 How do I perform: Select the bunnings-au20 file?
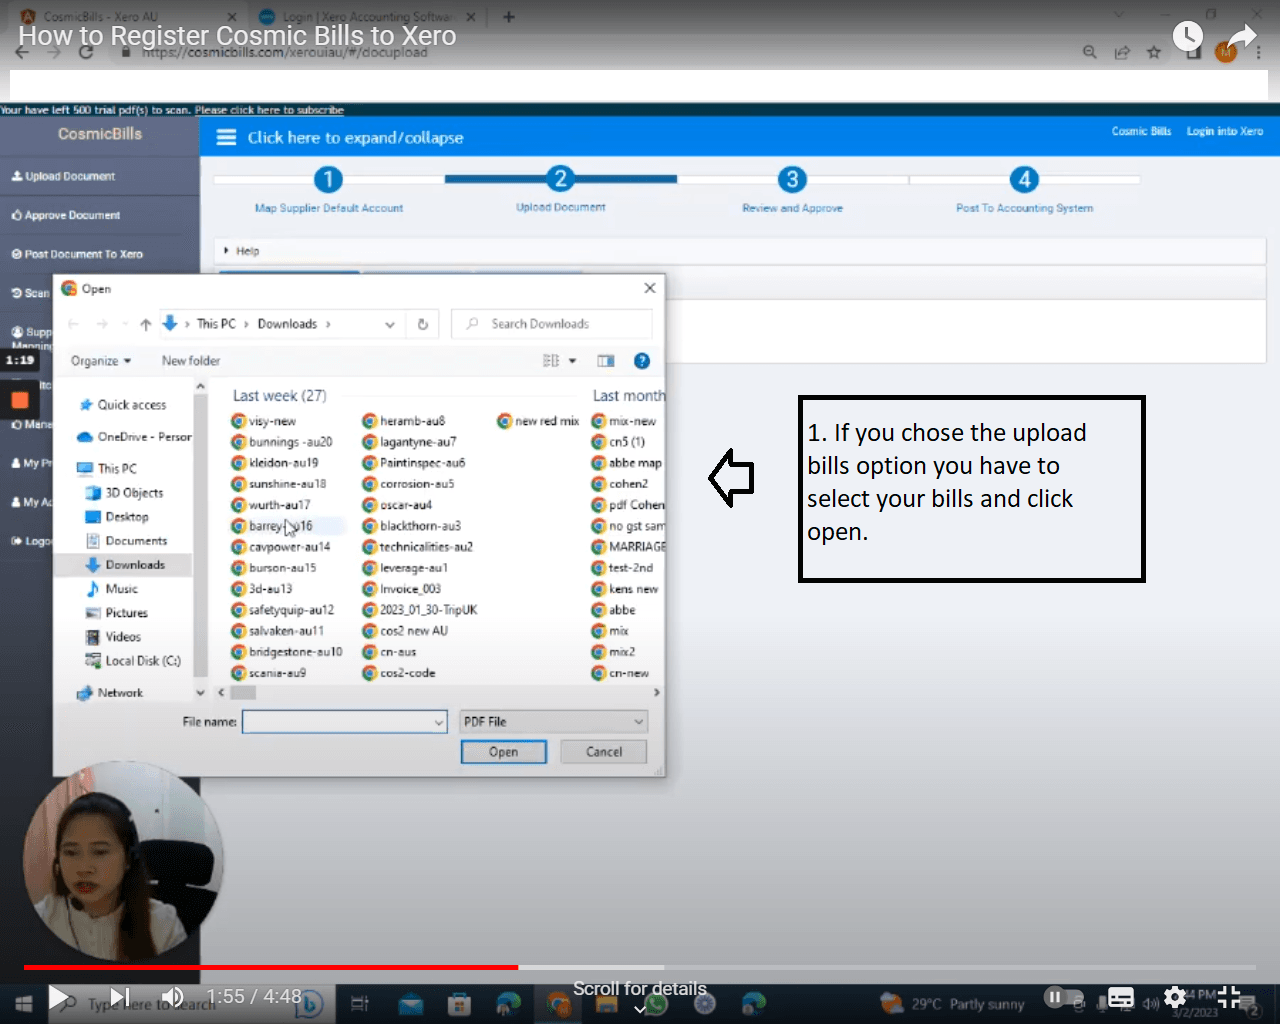click(x=282, y=442)
